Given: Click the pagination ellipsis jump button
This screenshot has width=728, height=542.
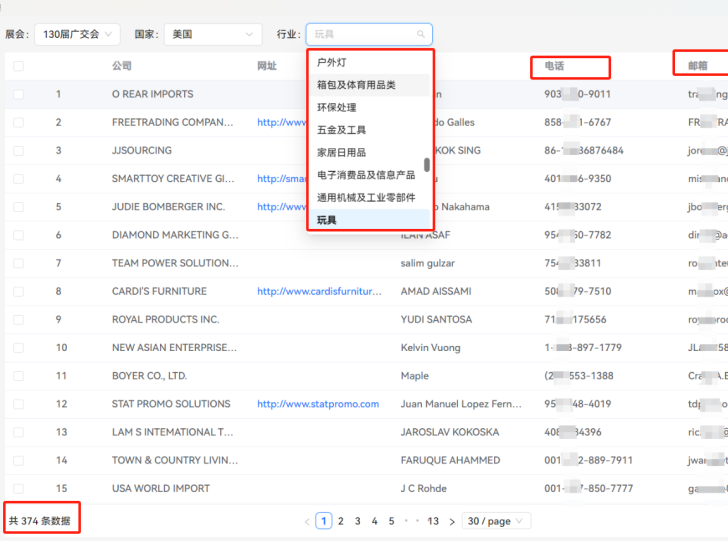Looking at the screenshot, I should tap(412, 521).
